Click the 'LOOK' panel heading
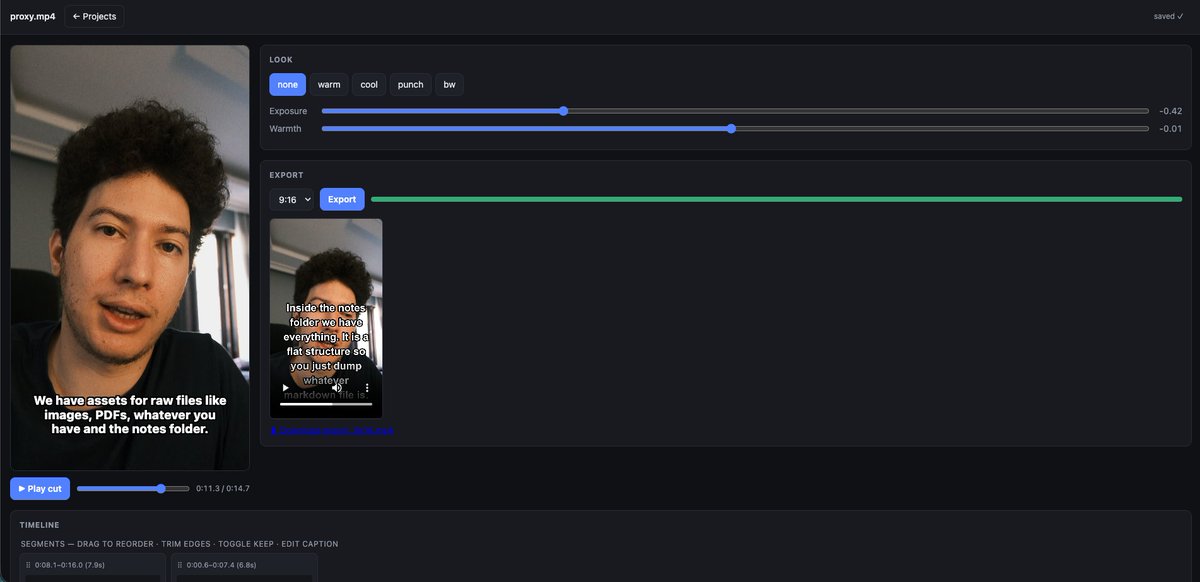Viewport: 1200px width, 582px height. tap(281, 60)
